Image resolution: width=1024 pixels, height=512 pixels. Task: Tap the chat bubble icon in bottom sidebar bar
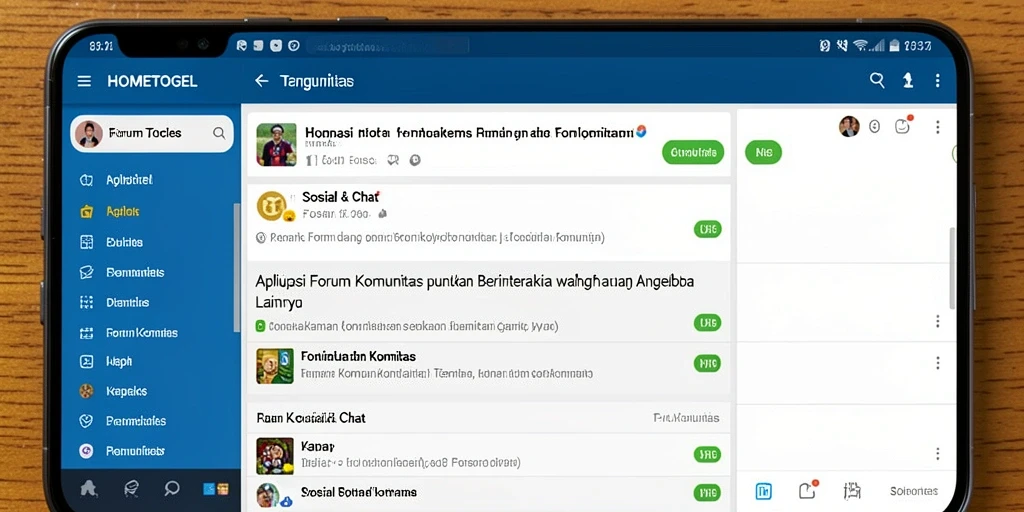pos(172,488)
